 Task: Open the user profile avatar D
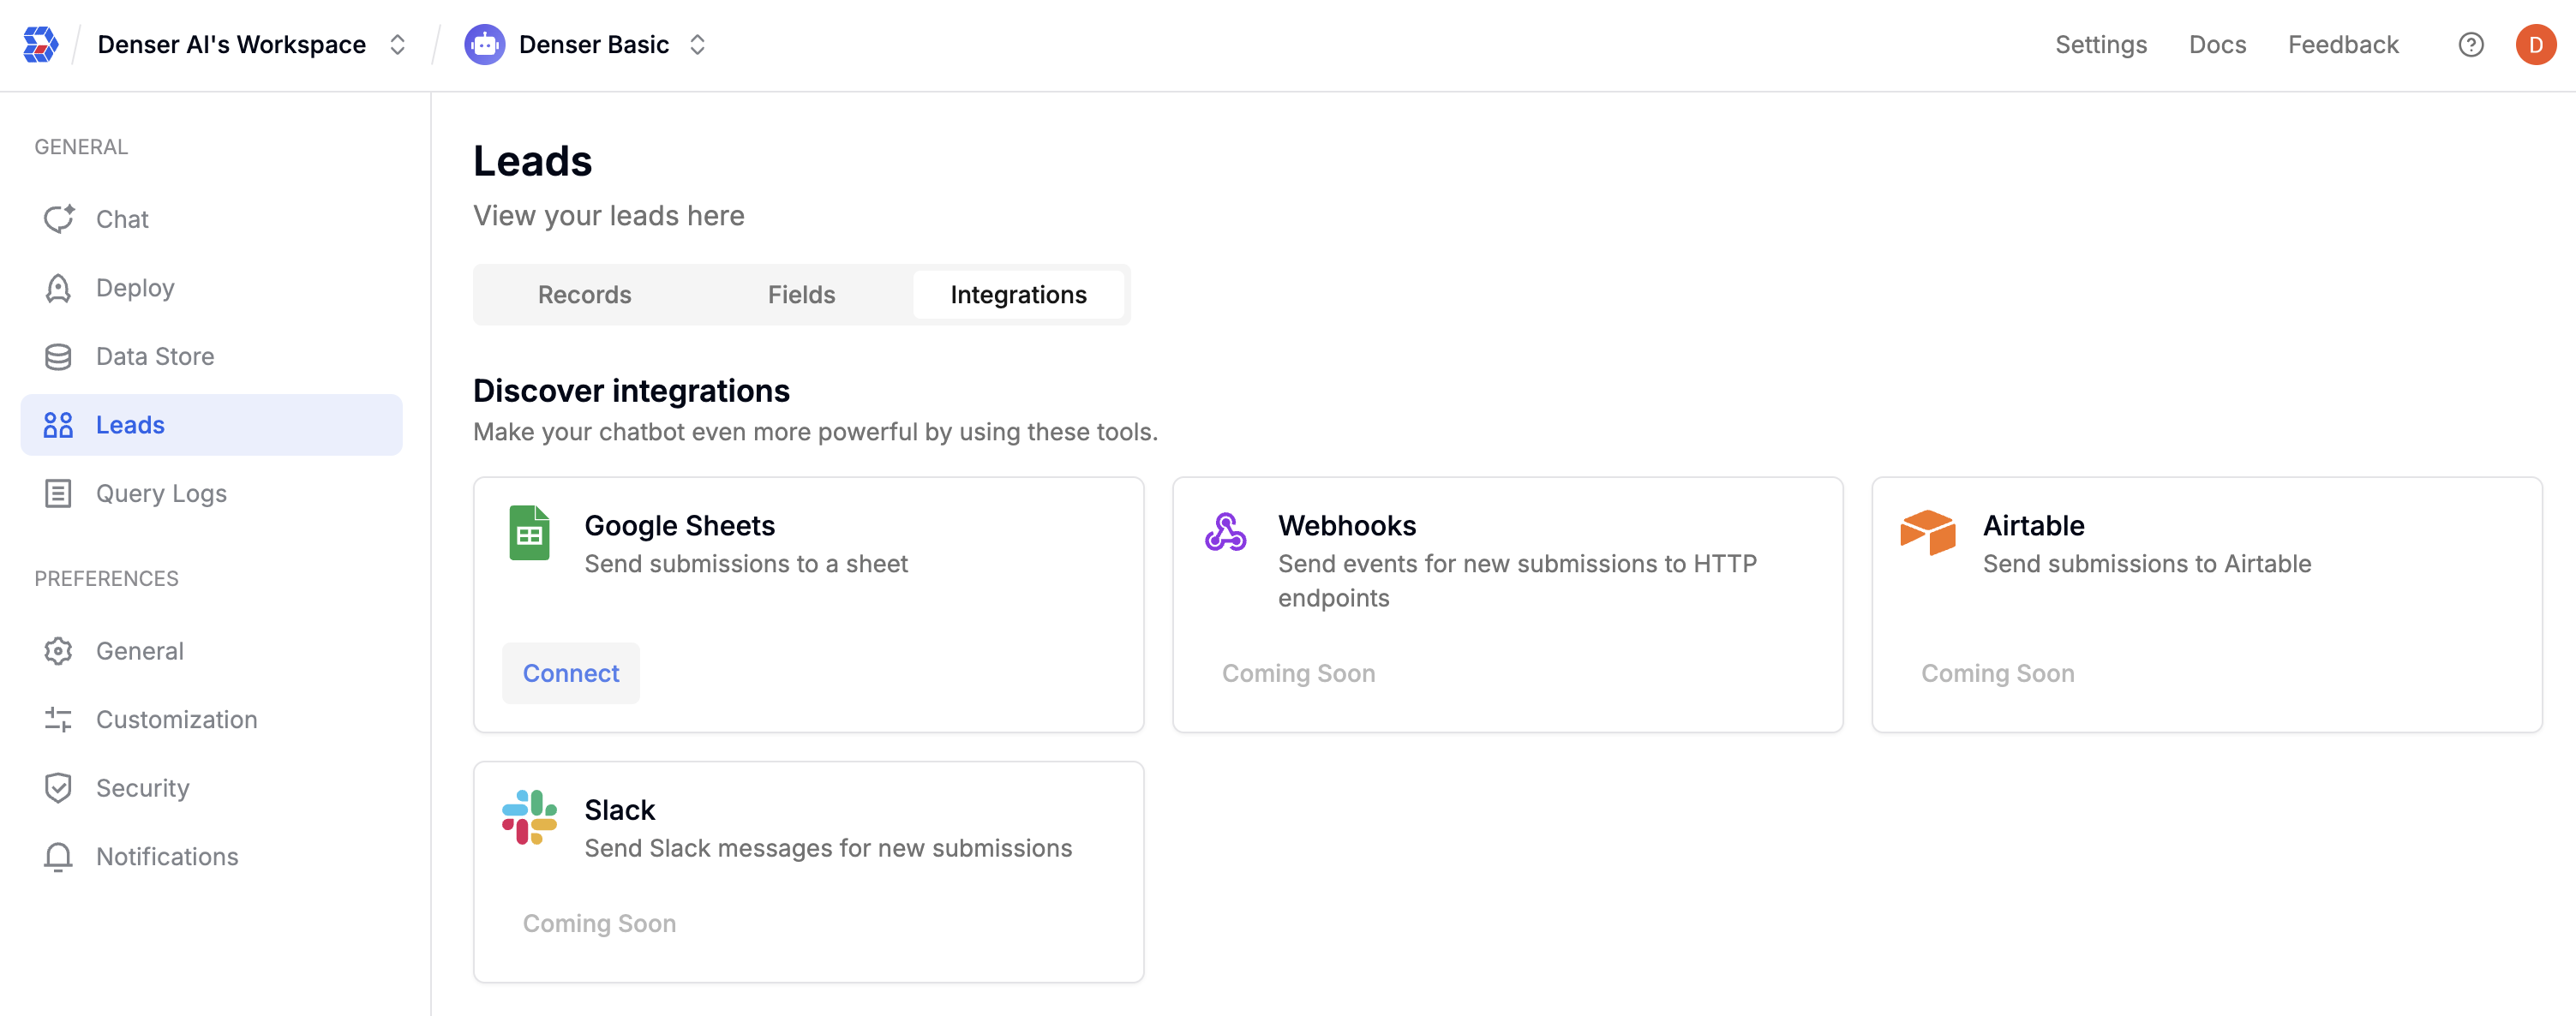pyautogui.click(x=2536, y=45)
